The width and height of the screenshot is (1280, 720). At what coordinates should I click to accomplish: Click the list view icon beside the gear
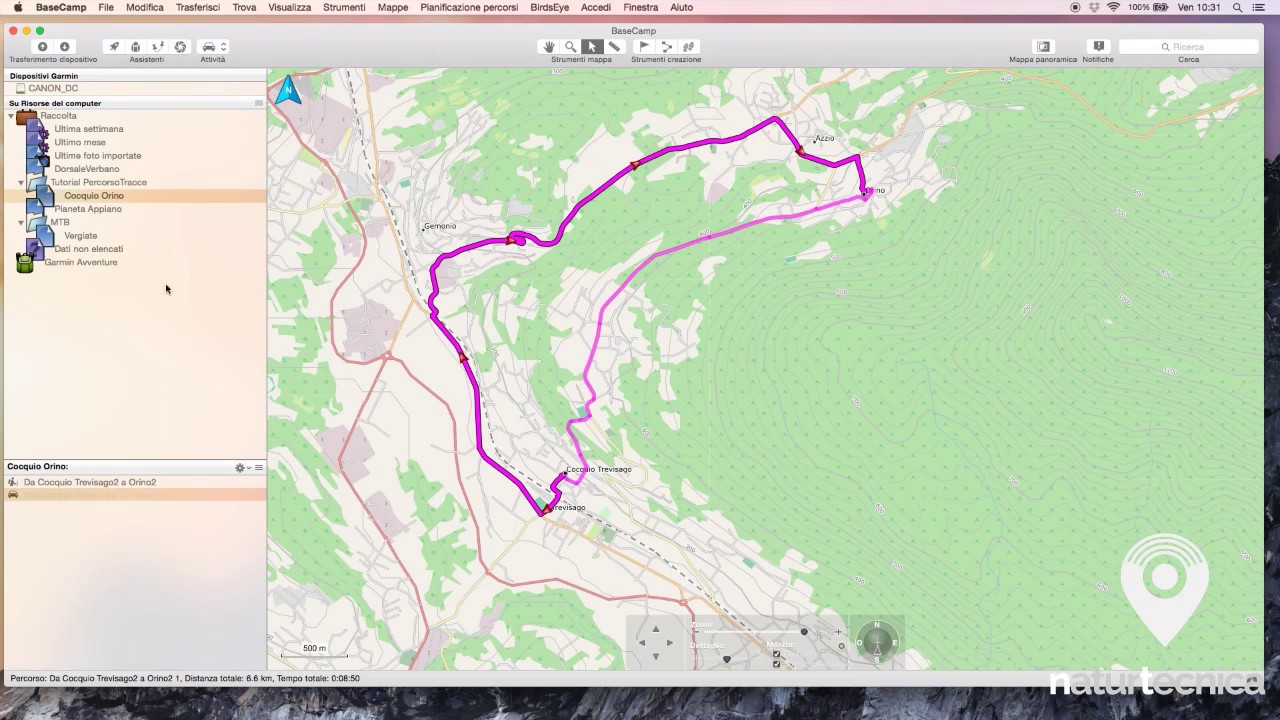tap(259, 468)
